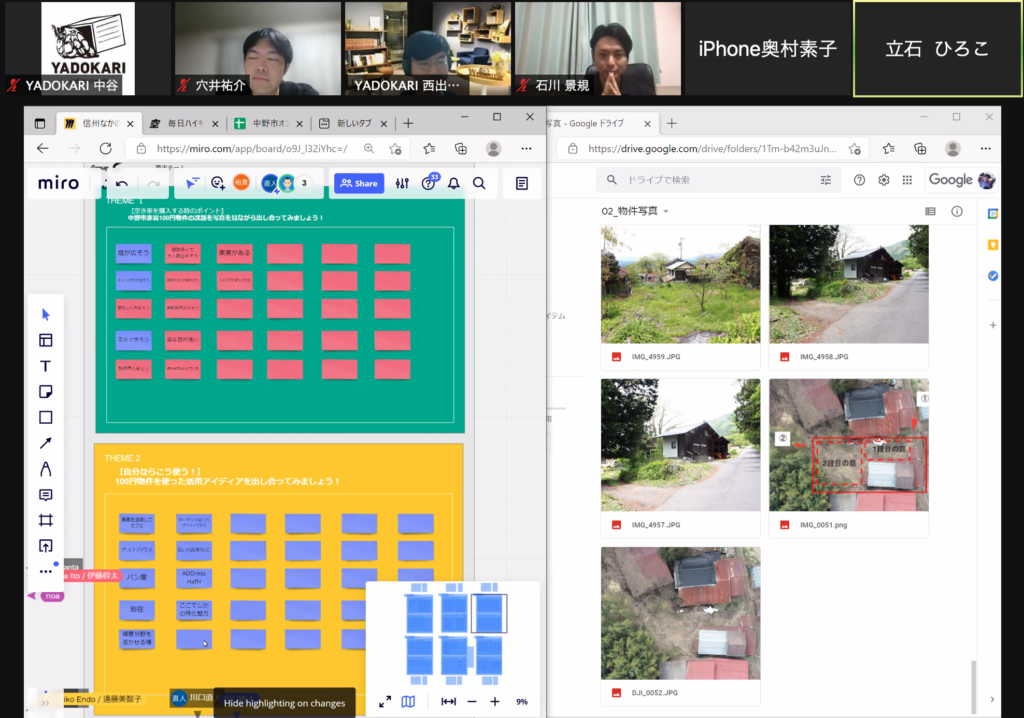Enter Miro fullscreen mode

tap(385, 702)
